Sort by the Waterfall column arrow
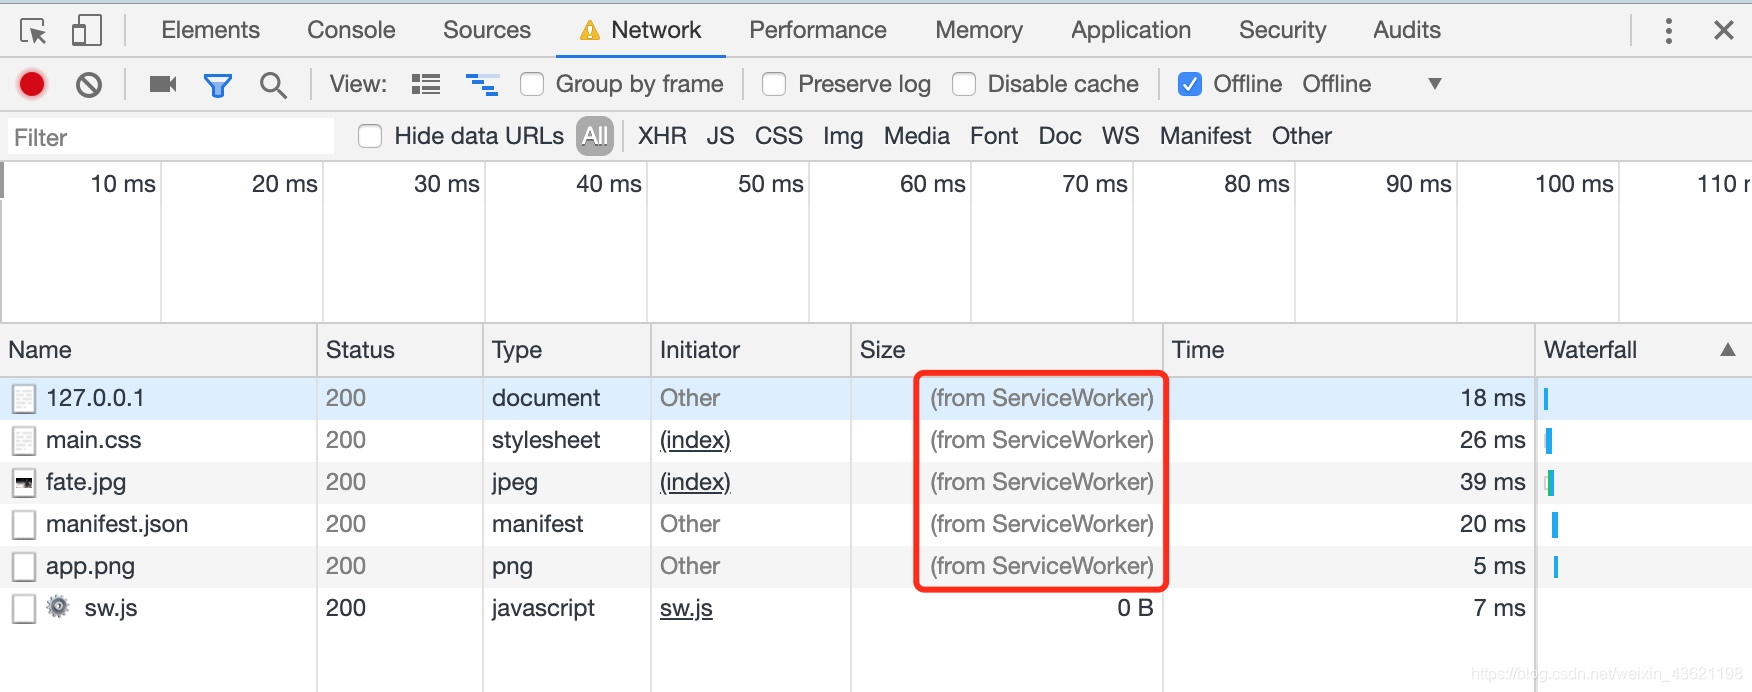This screenshot has height=692, width=1752. click(x=1727, y=350)
